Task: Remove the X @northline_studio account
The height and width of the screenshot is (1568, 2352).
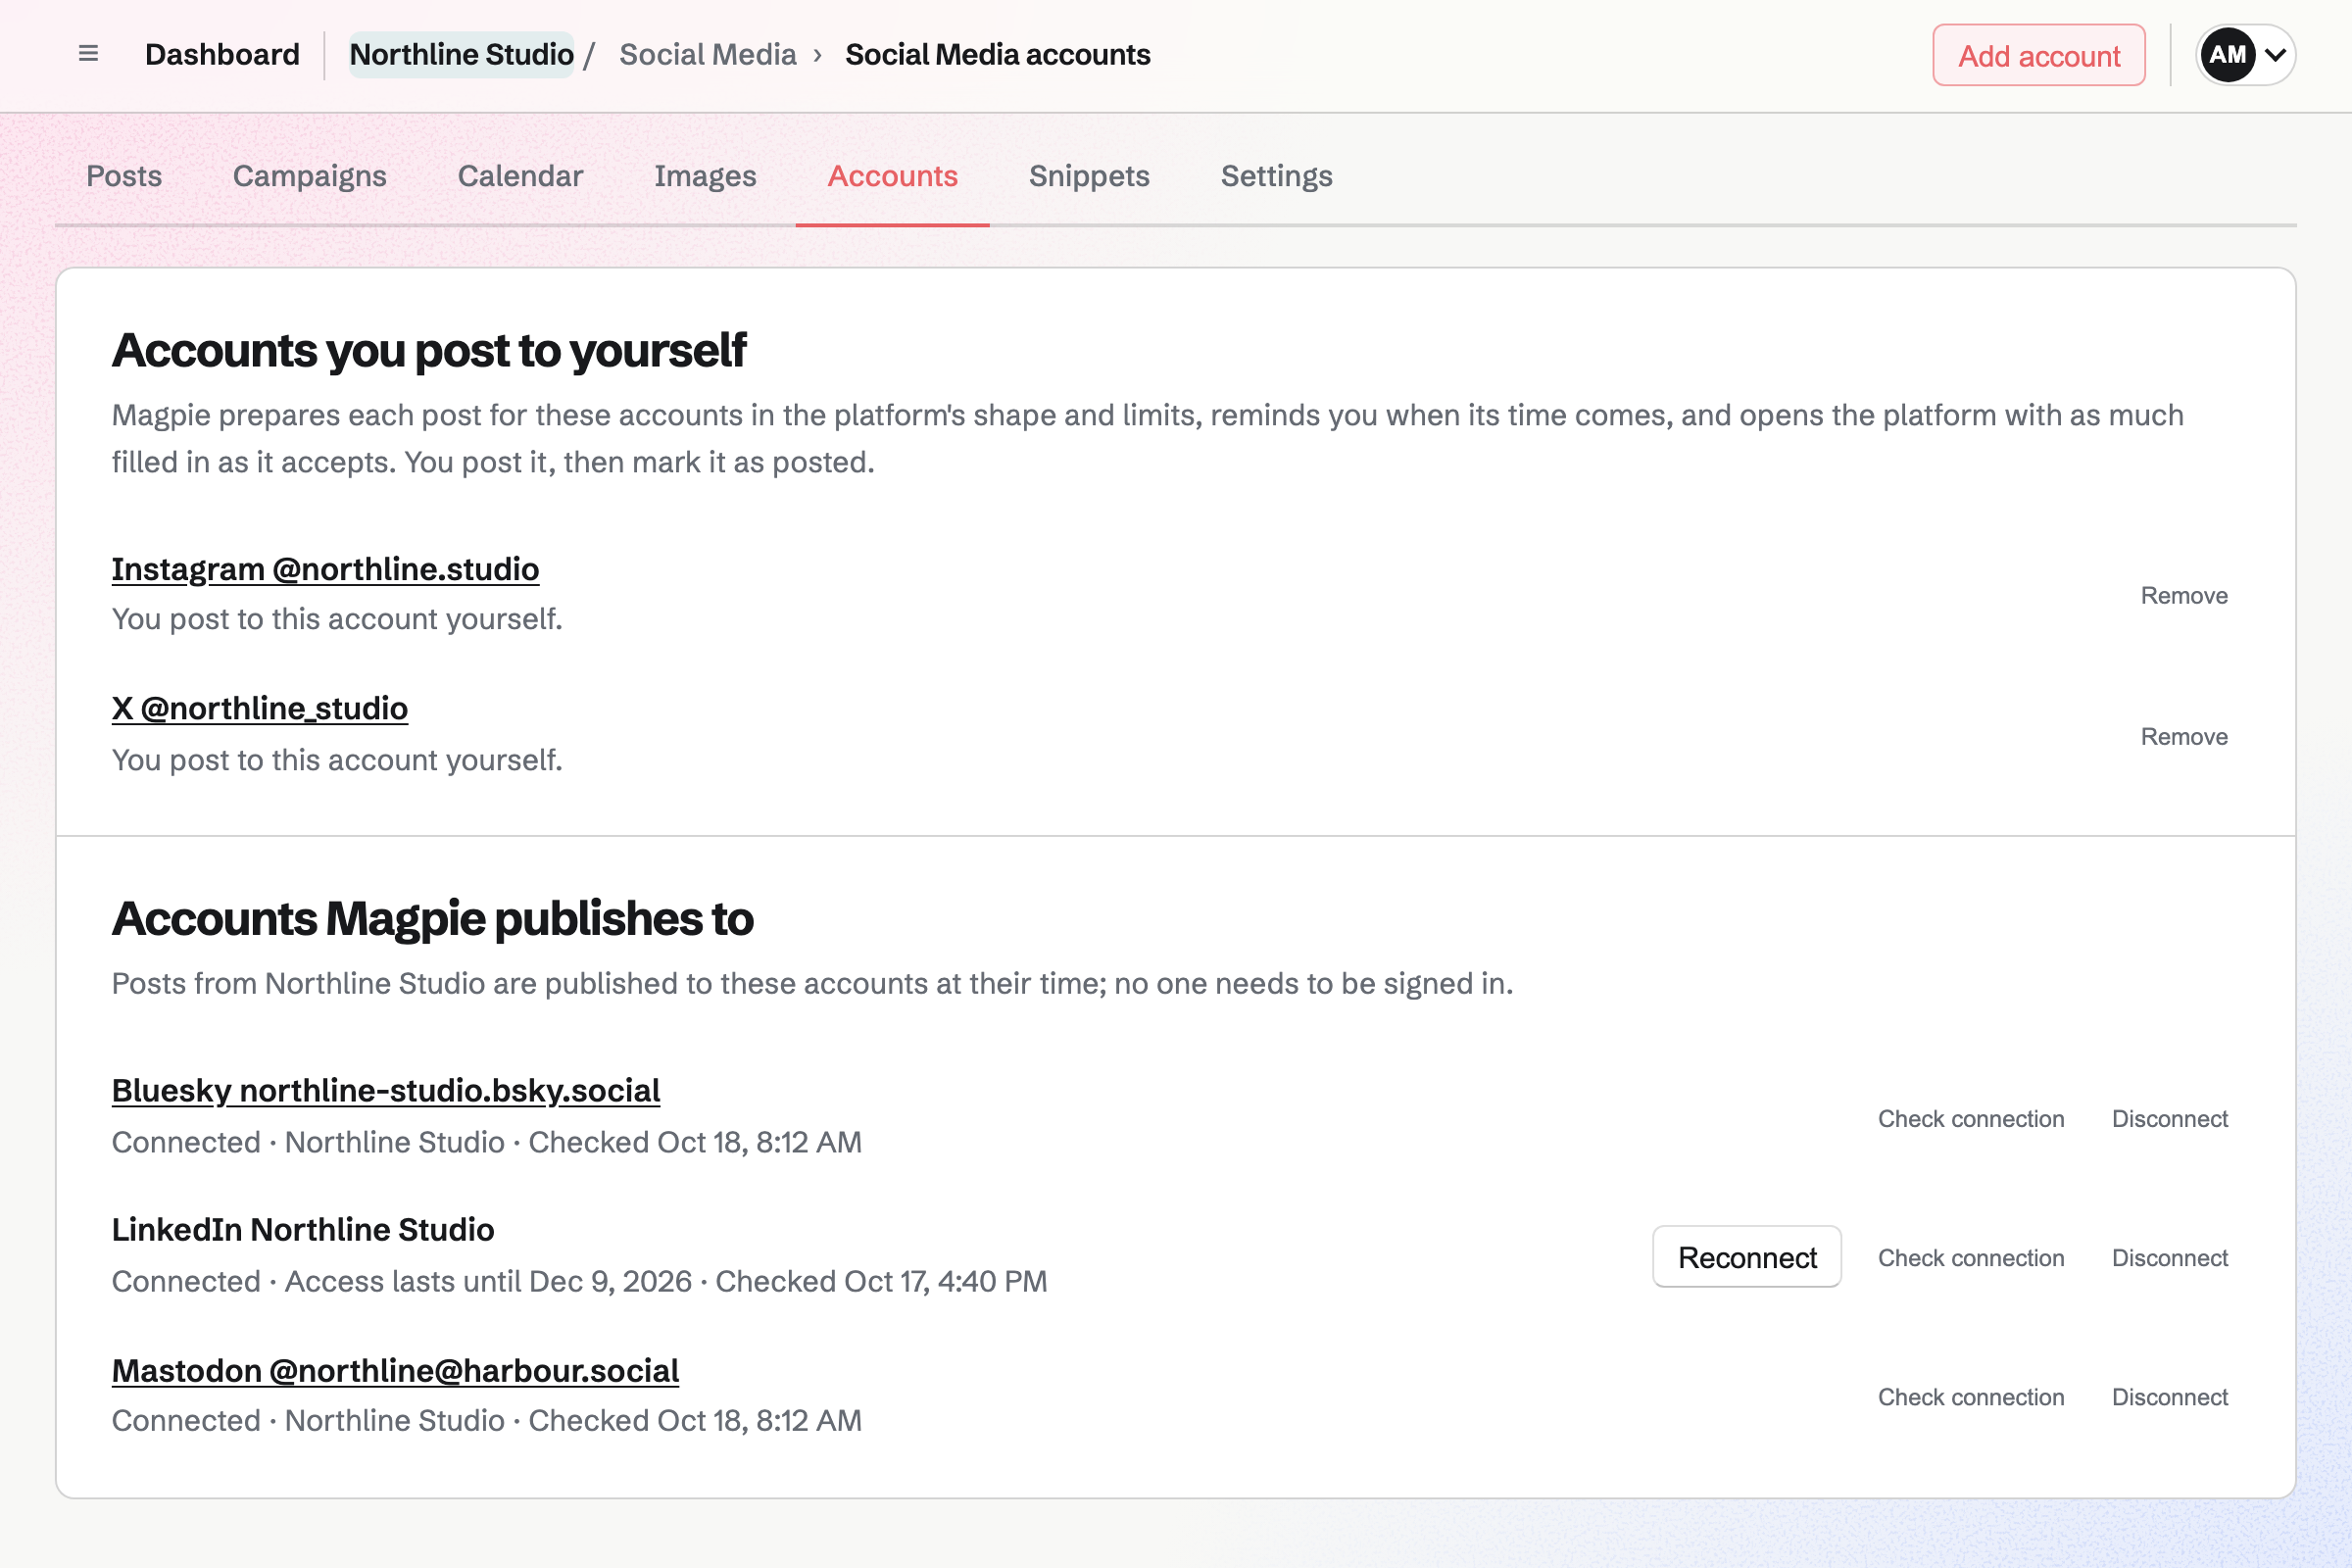Action: (2183, 737)
